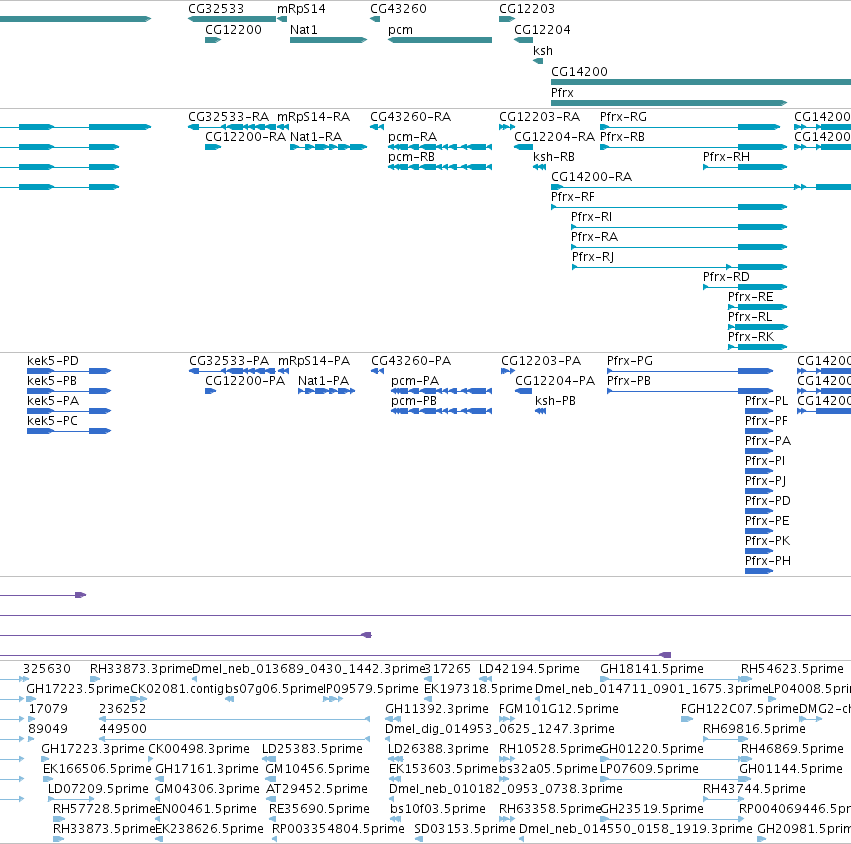Open the CG12200 gene label
Screen dimensions: 851x844
[x=233, y=30]
